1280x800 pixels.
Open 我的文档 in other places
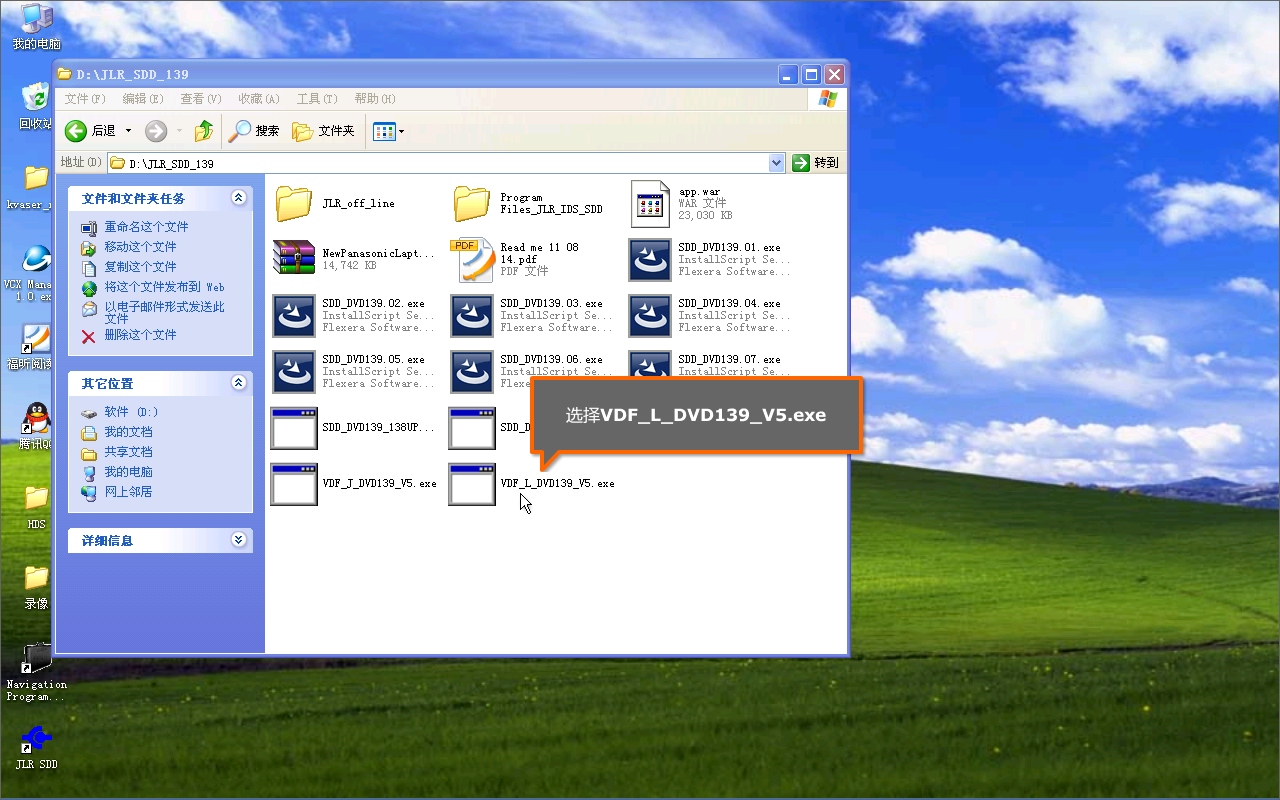[x=128, y=432]
